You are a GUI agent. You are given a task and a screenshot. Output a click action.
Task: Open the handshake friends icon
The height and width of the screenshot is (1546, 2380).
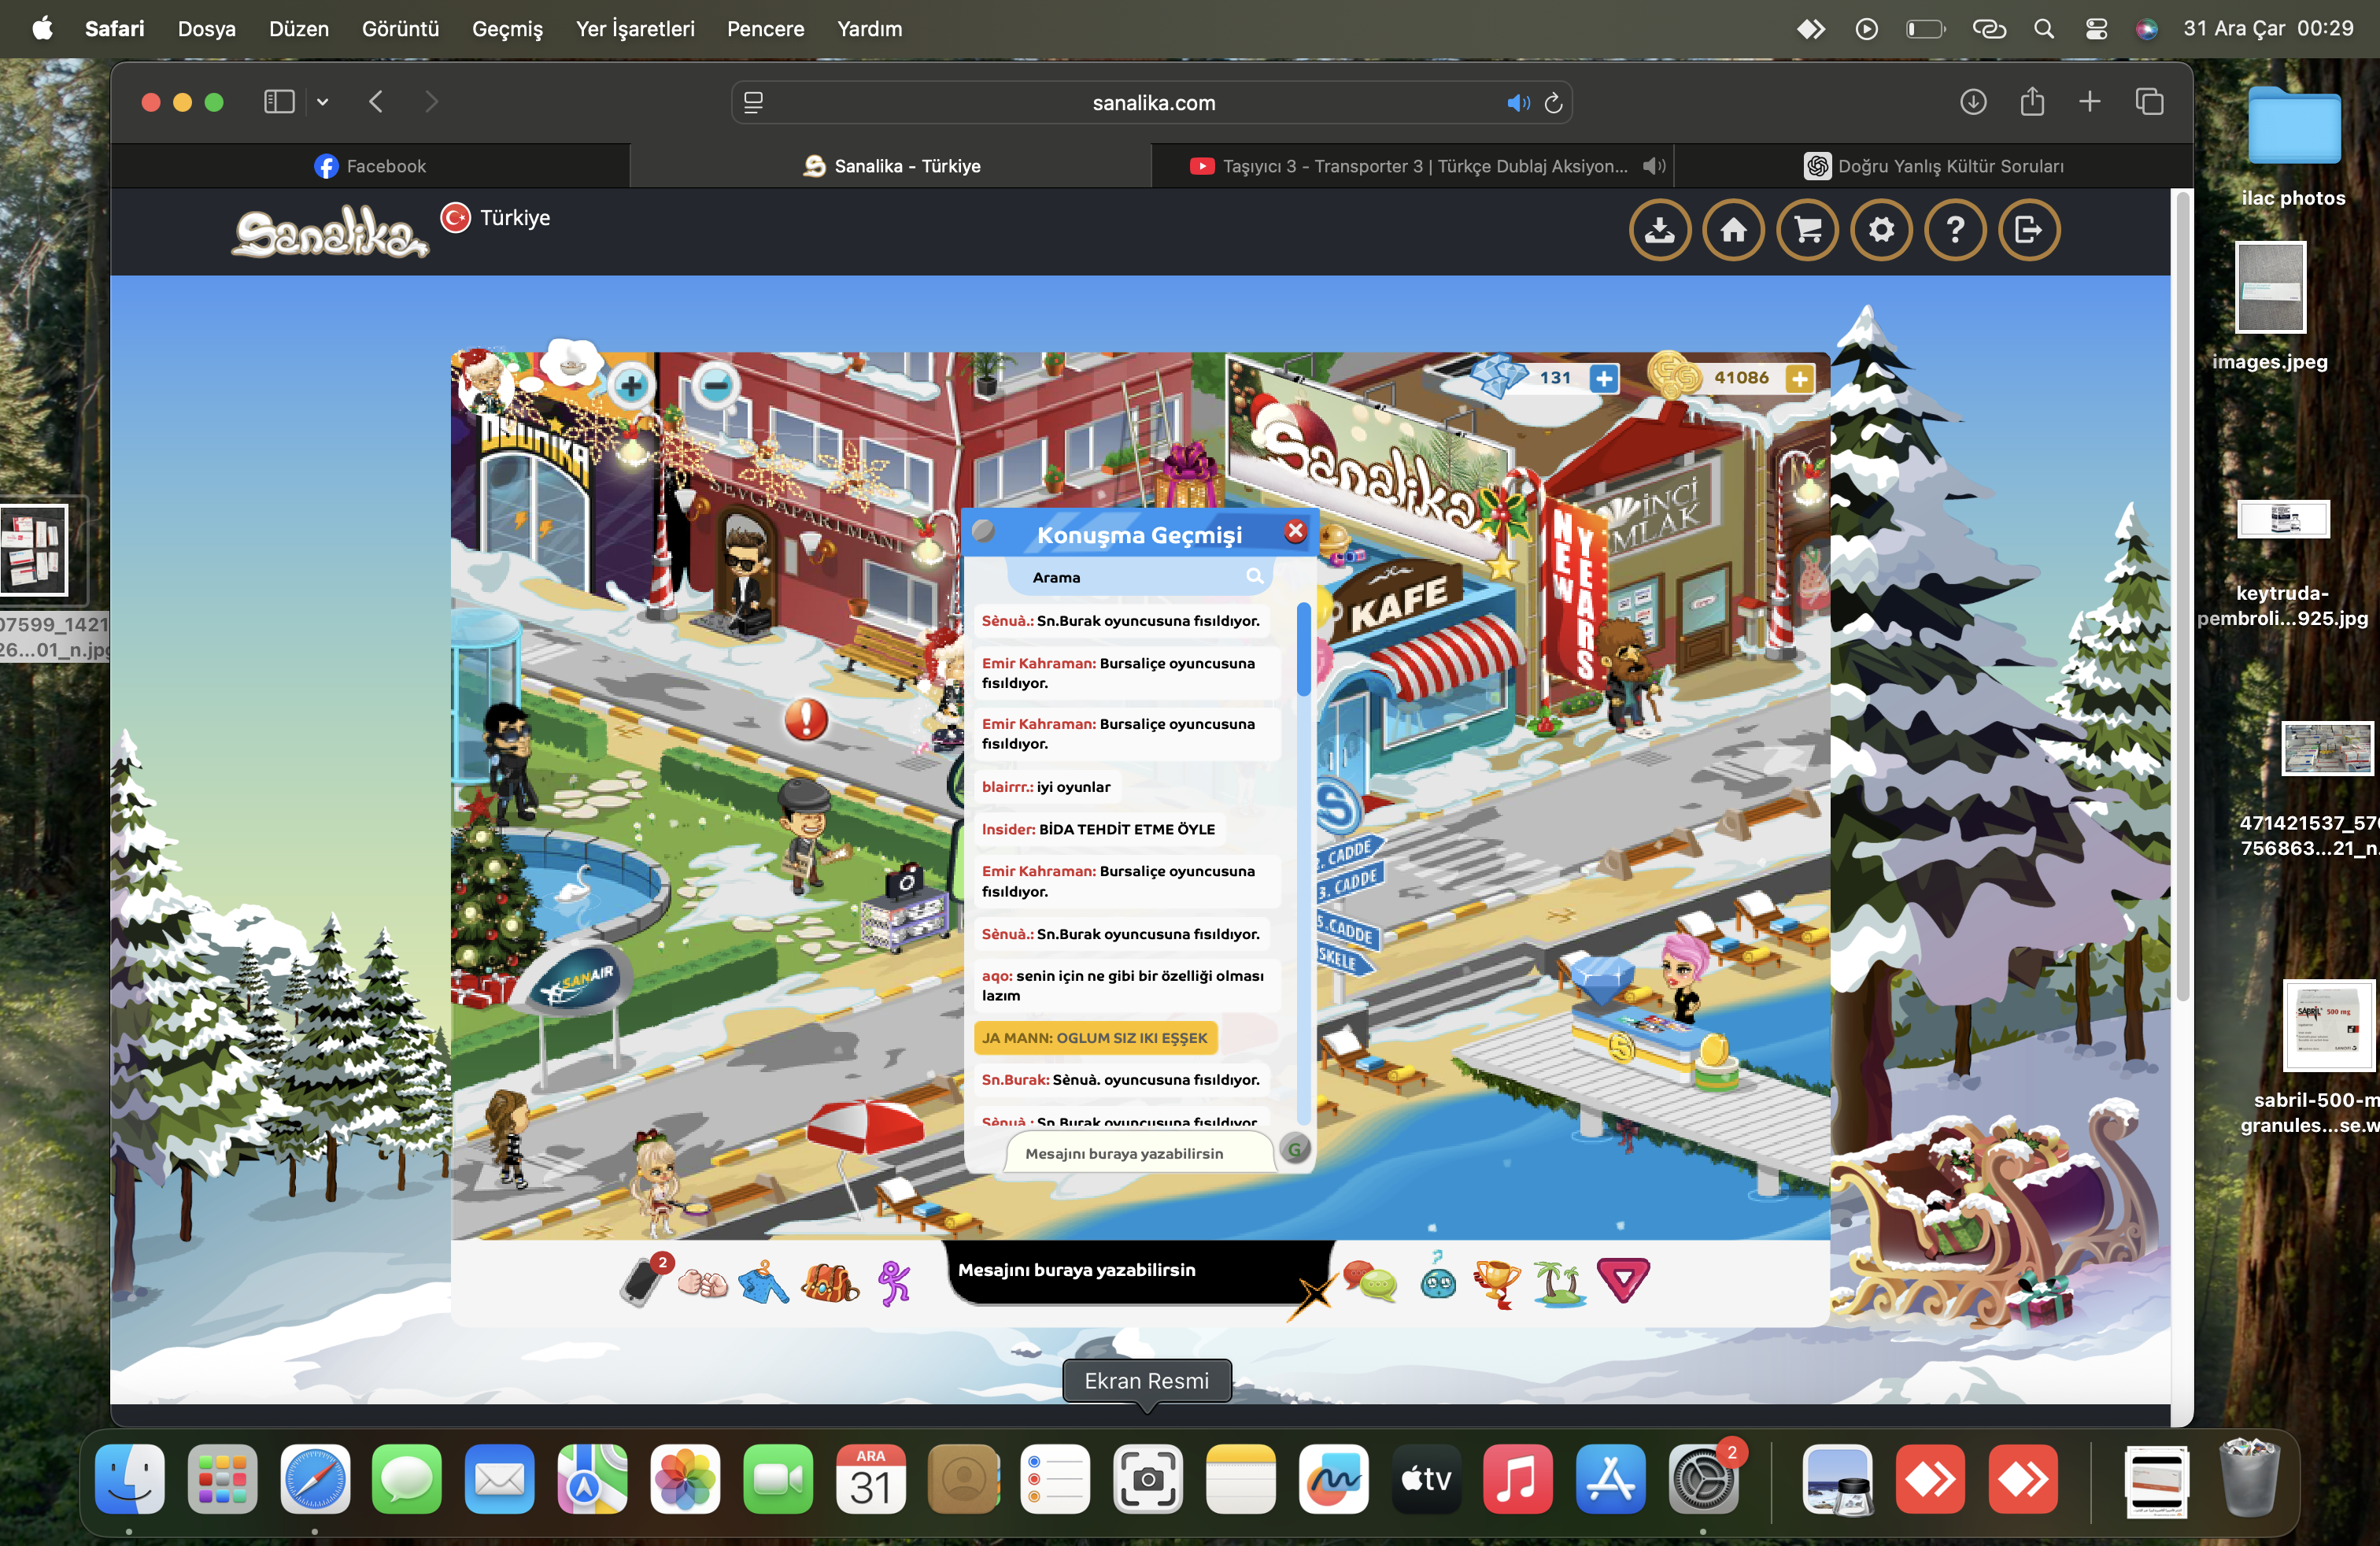(x=702, y=1282)
